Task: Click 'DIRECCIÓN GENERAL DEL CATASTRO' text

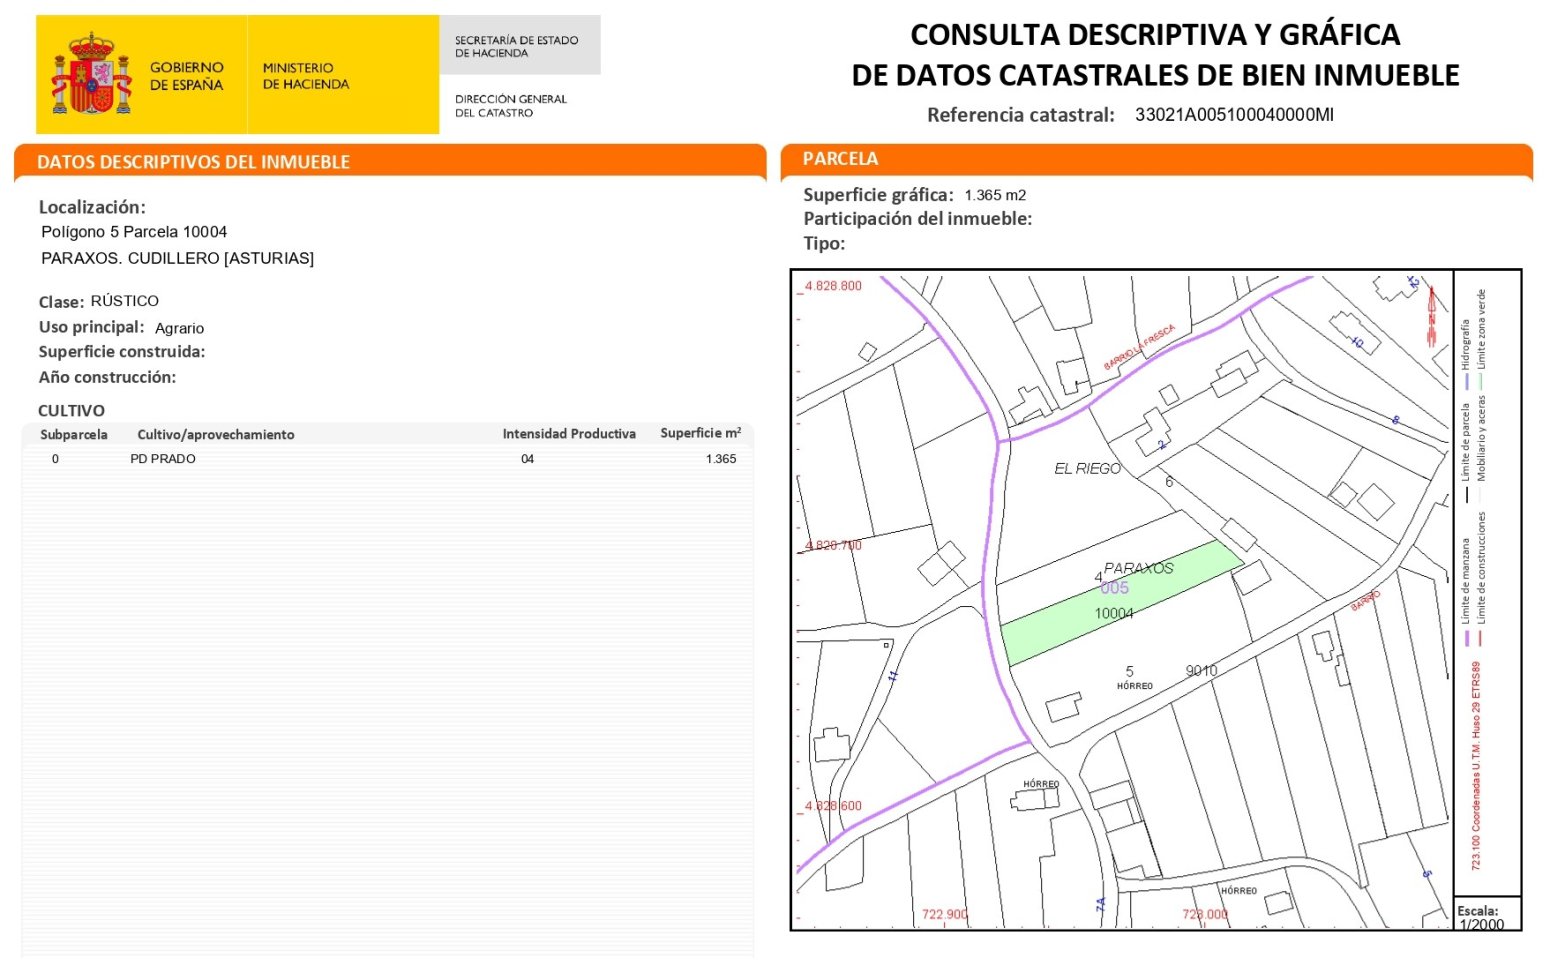Action: point(511,106)
